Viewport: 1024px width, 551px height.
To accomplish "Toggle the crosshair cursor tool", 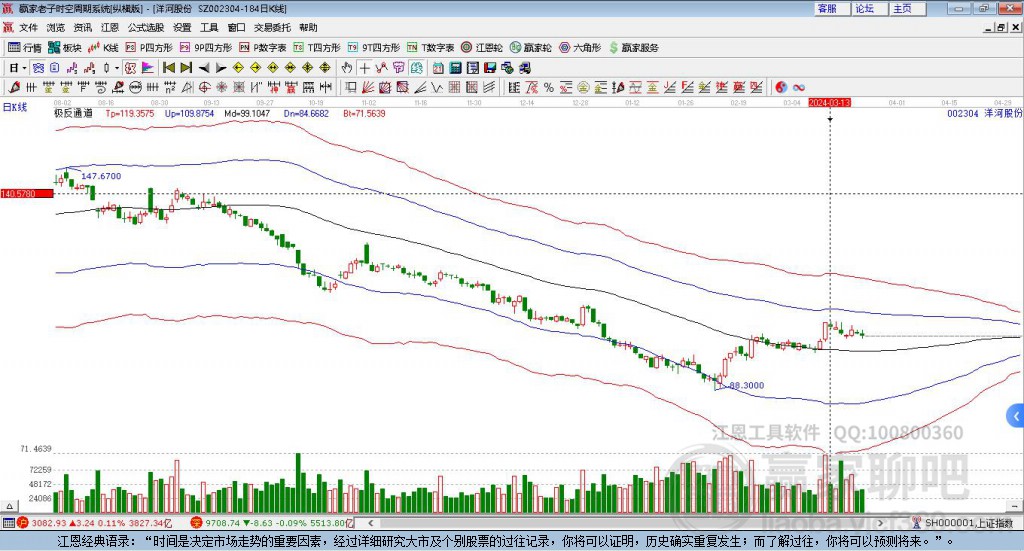I will pos(364,68).
